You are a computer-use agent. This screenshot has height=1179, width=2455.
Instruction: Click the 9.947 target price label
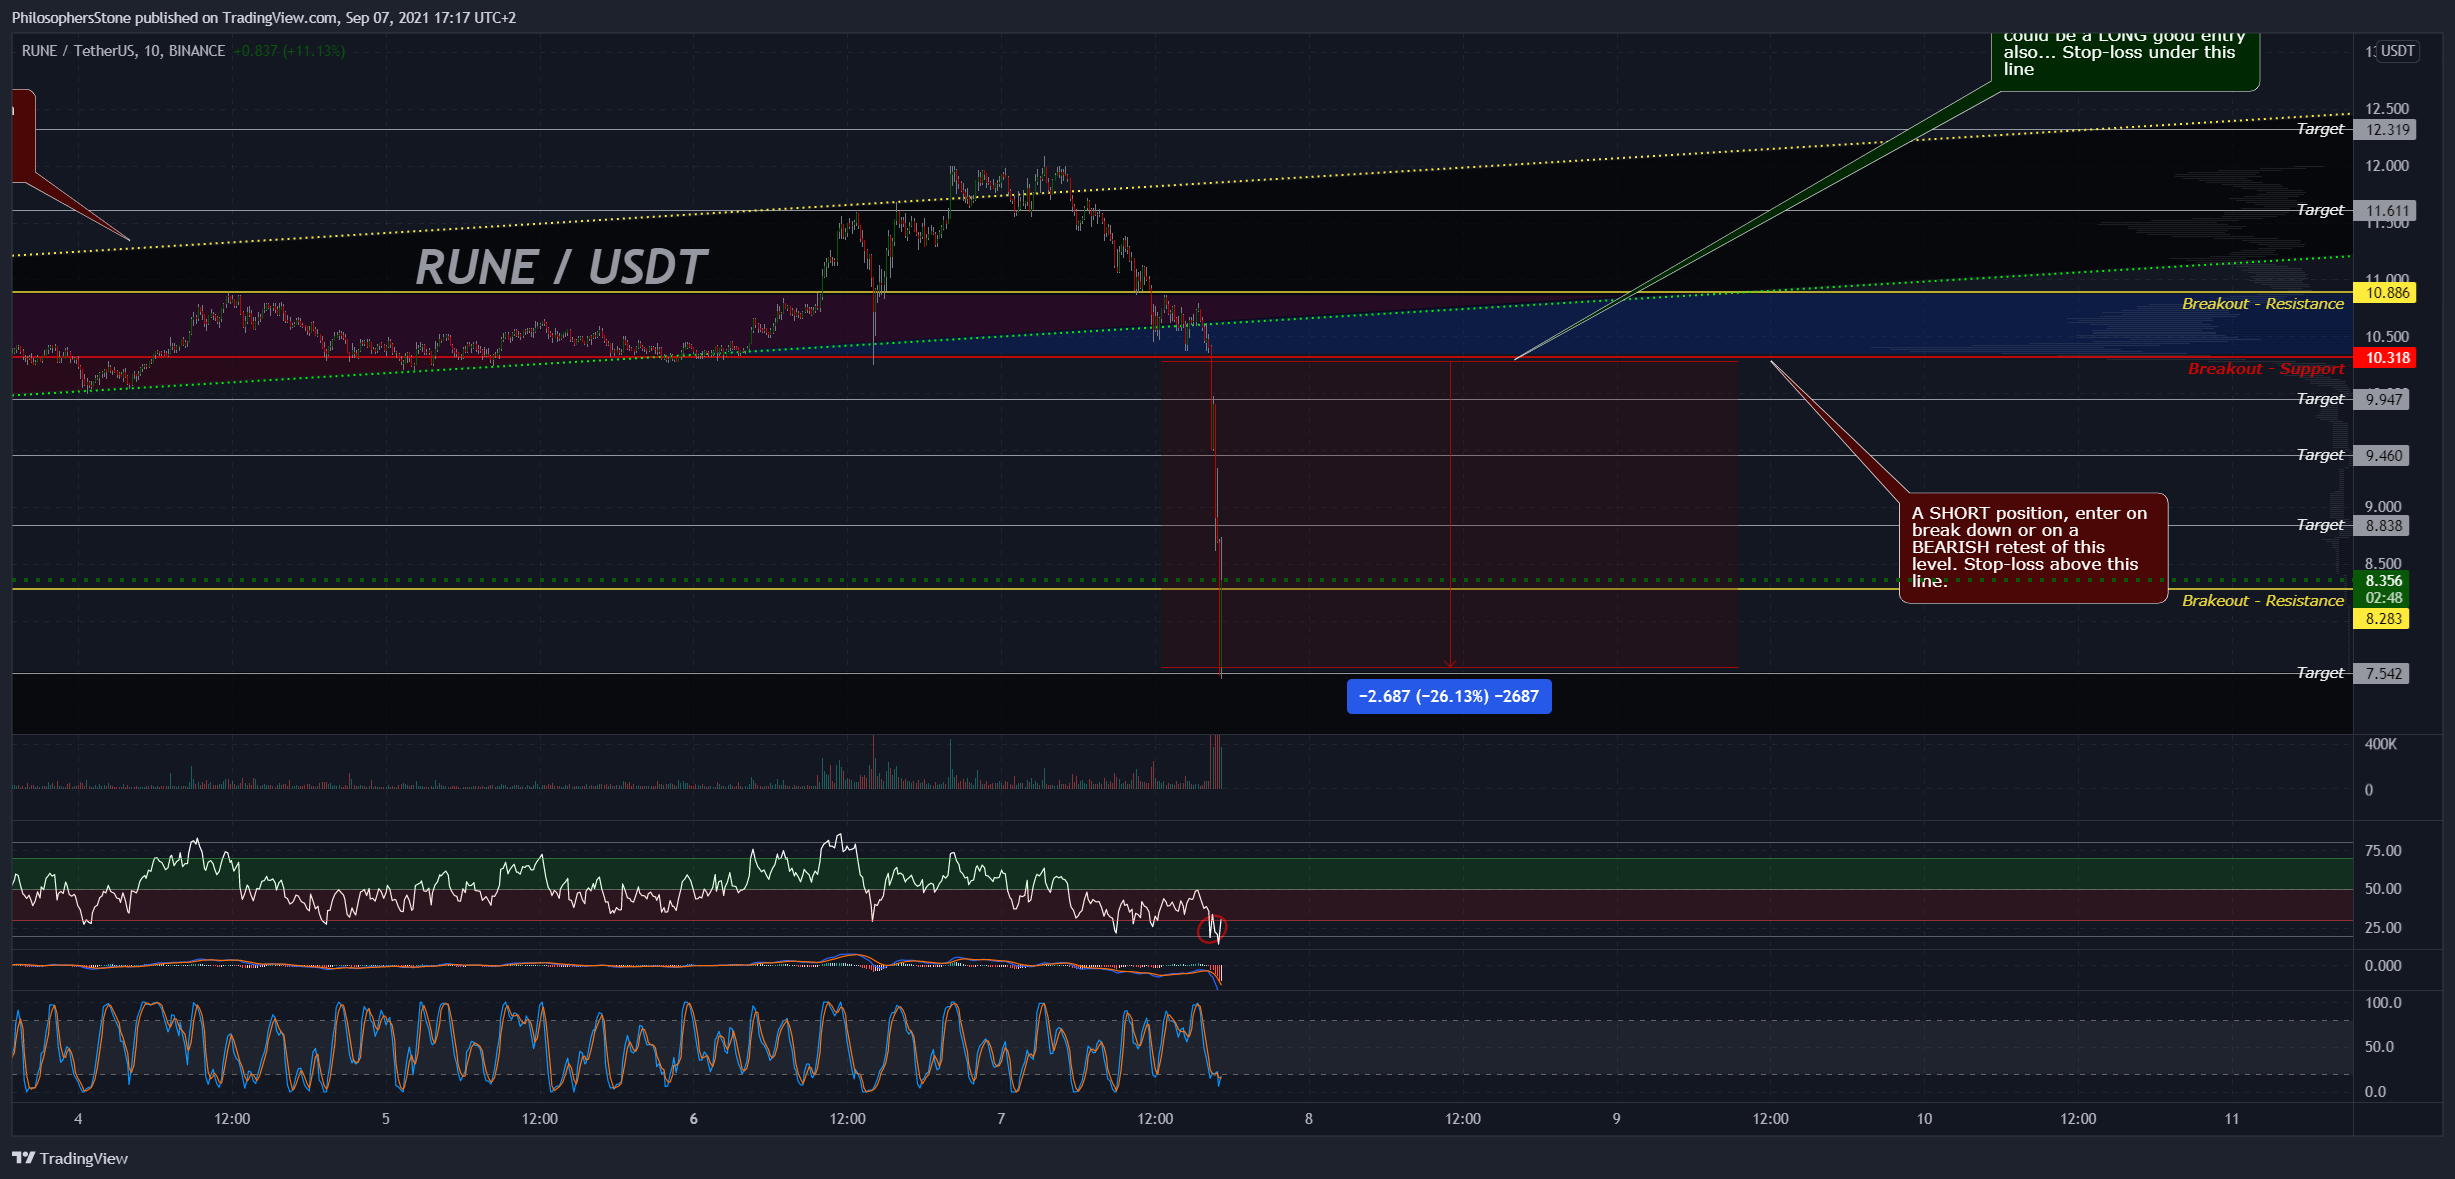click(x=2382, y=400)
